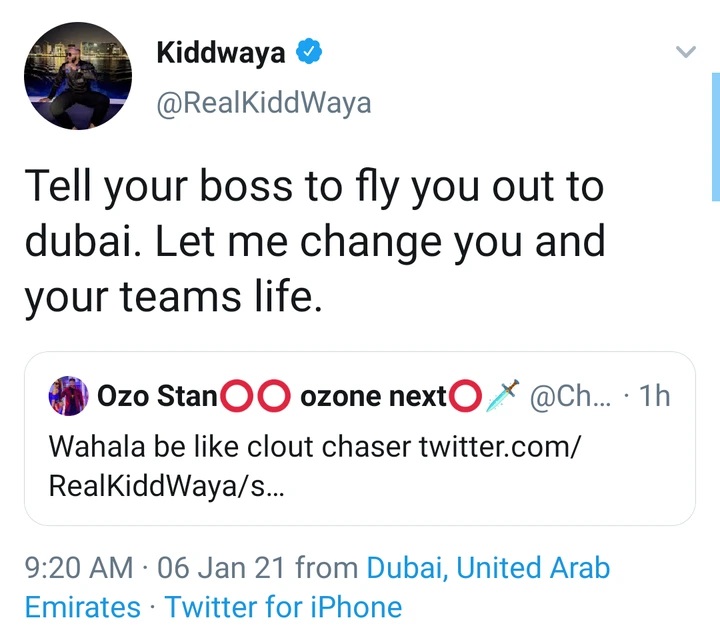Expand the tweet options chevron

click(685, 53)
